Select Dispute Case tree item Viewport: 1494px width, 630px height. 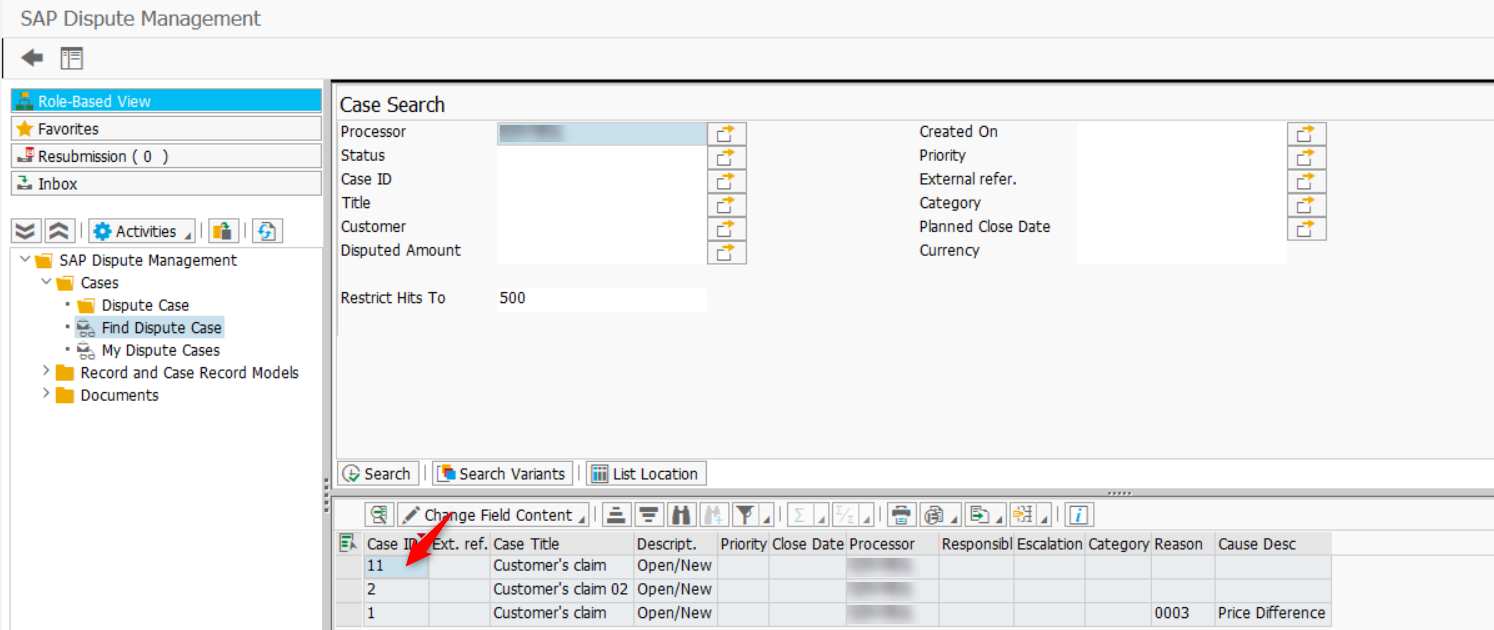145,305
